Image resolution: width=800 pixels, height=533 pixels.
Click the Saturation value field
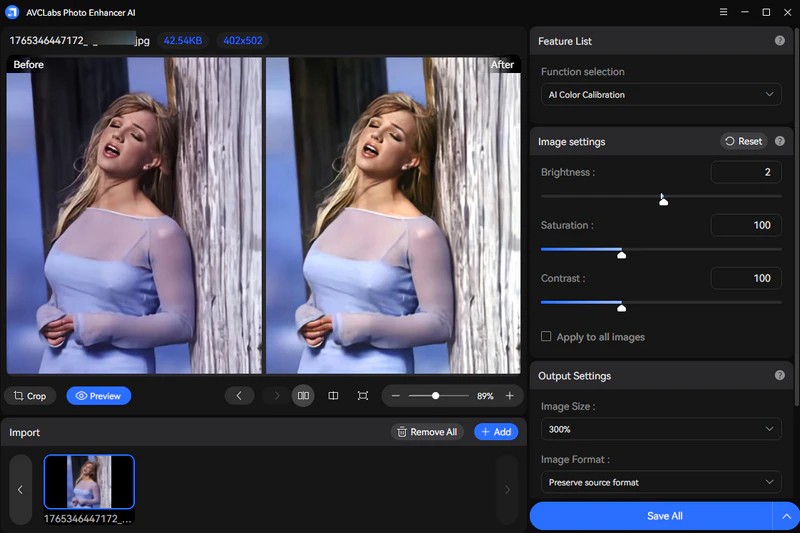[x=746, y=225]
